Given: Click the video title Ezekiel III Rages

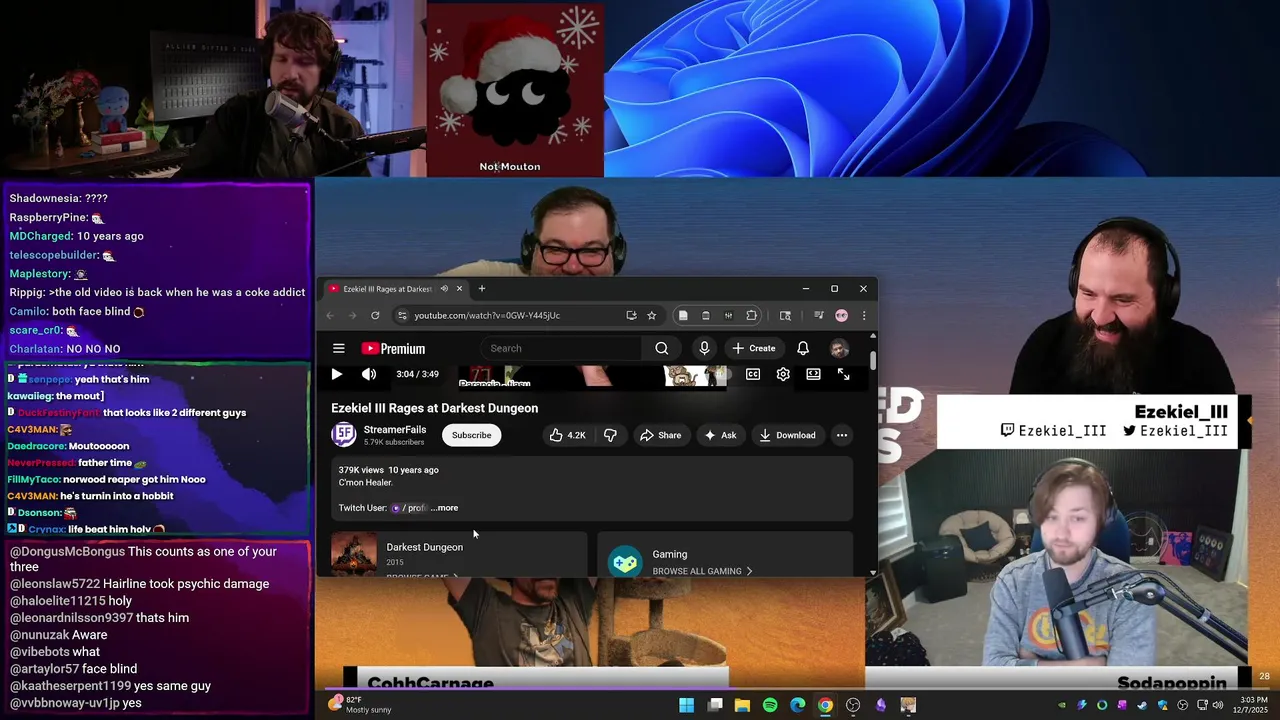Looking at the screenshot, I should coord(434,408).
